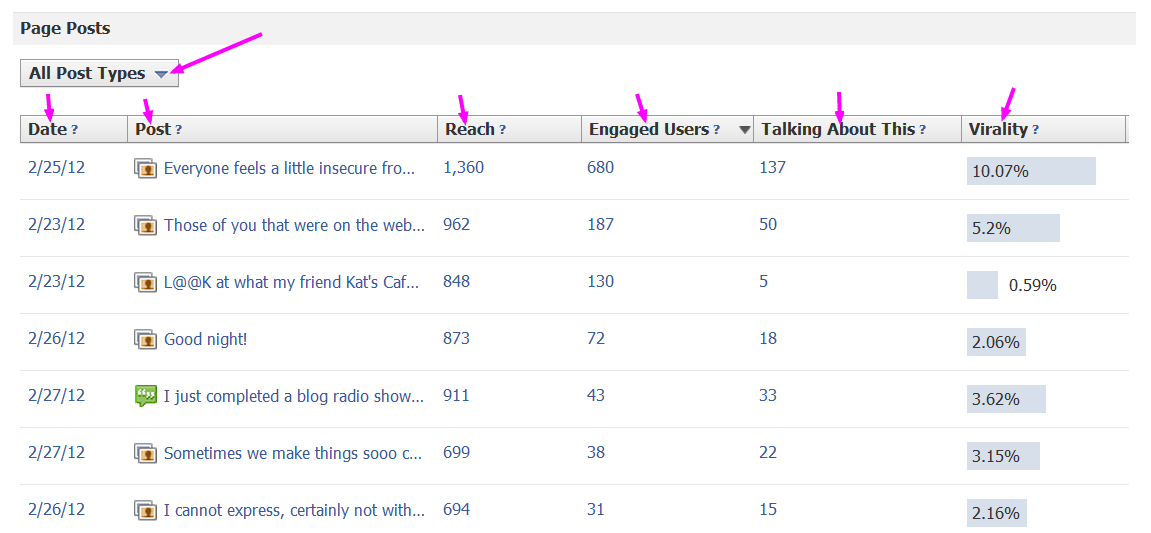Click Engaged Users value 680
The image size is (1151, 533).
[x=600, y=167]
